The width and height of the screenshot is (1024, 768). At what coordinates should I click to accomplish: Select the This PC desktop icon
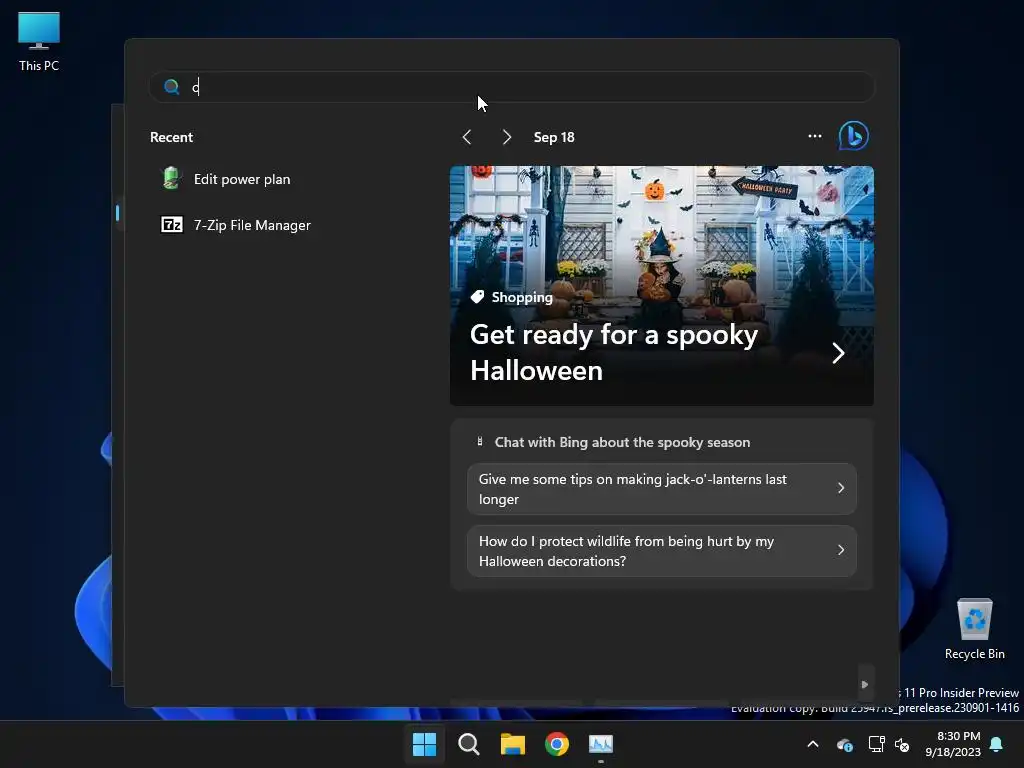[39, 42]
